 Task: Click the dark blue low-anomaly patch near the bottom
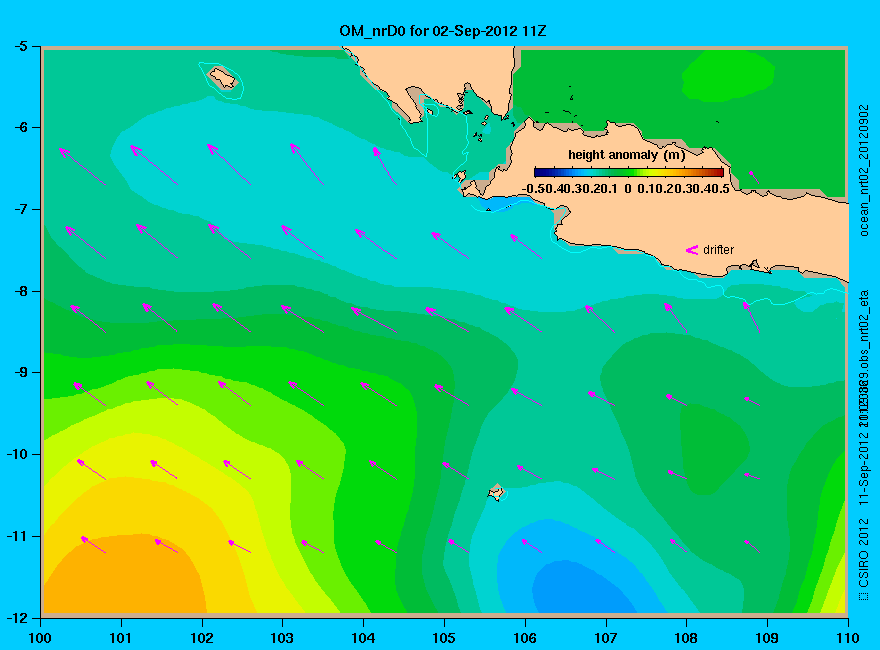point(584,589)
